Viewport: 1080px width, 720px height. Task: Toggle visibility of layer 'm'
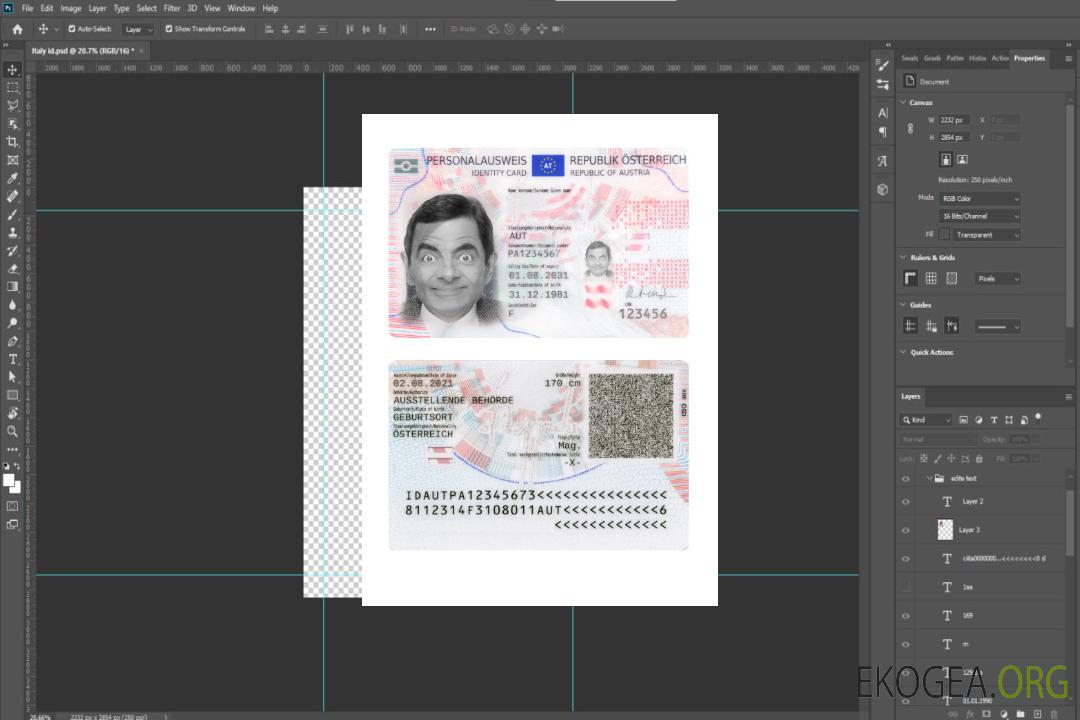click(x=906, y=645)
